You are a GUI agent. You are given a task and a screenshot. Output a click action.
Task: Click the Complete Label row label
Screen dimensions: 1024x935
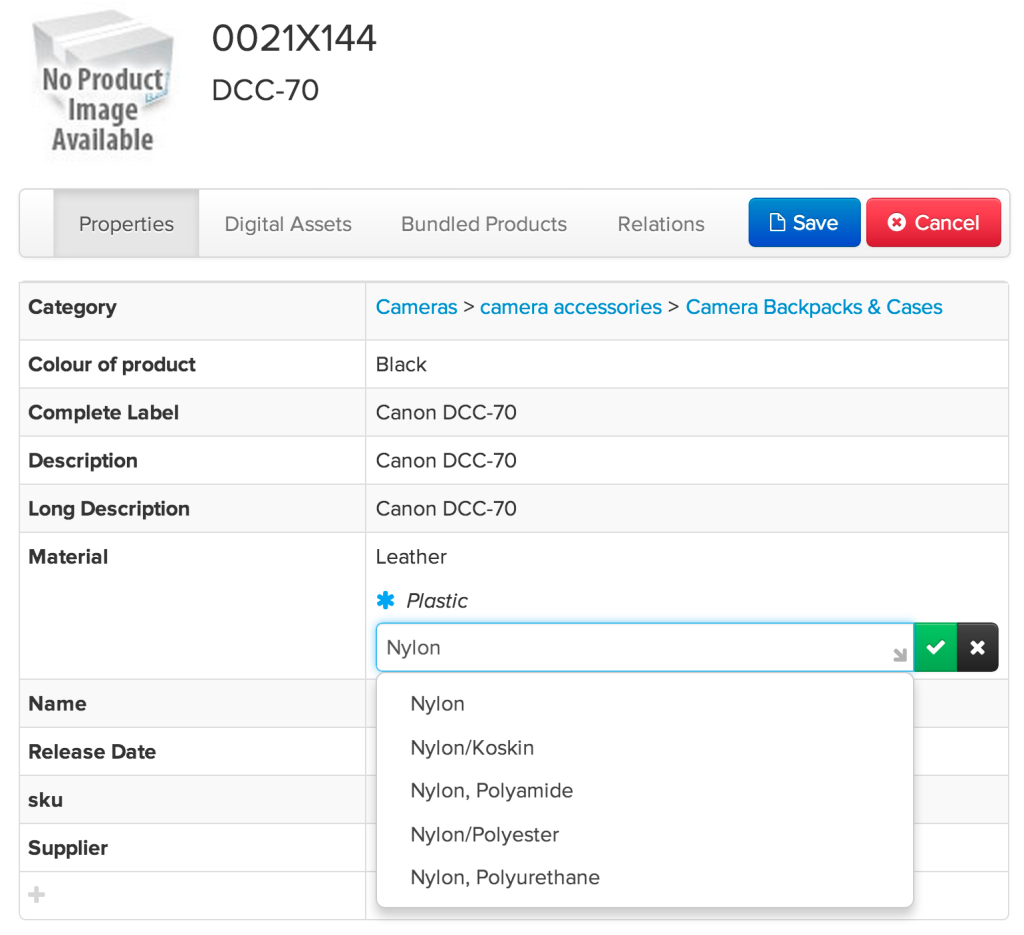click(x=103, y=413)
